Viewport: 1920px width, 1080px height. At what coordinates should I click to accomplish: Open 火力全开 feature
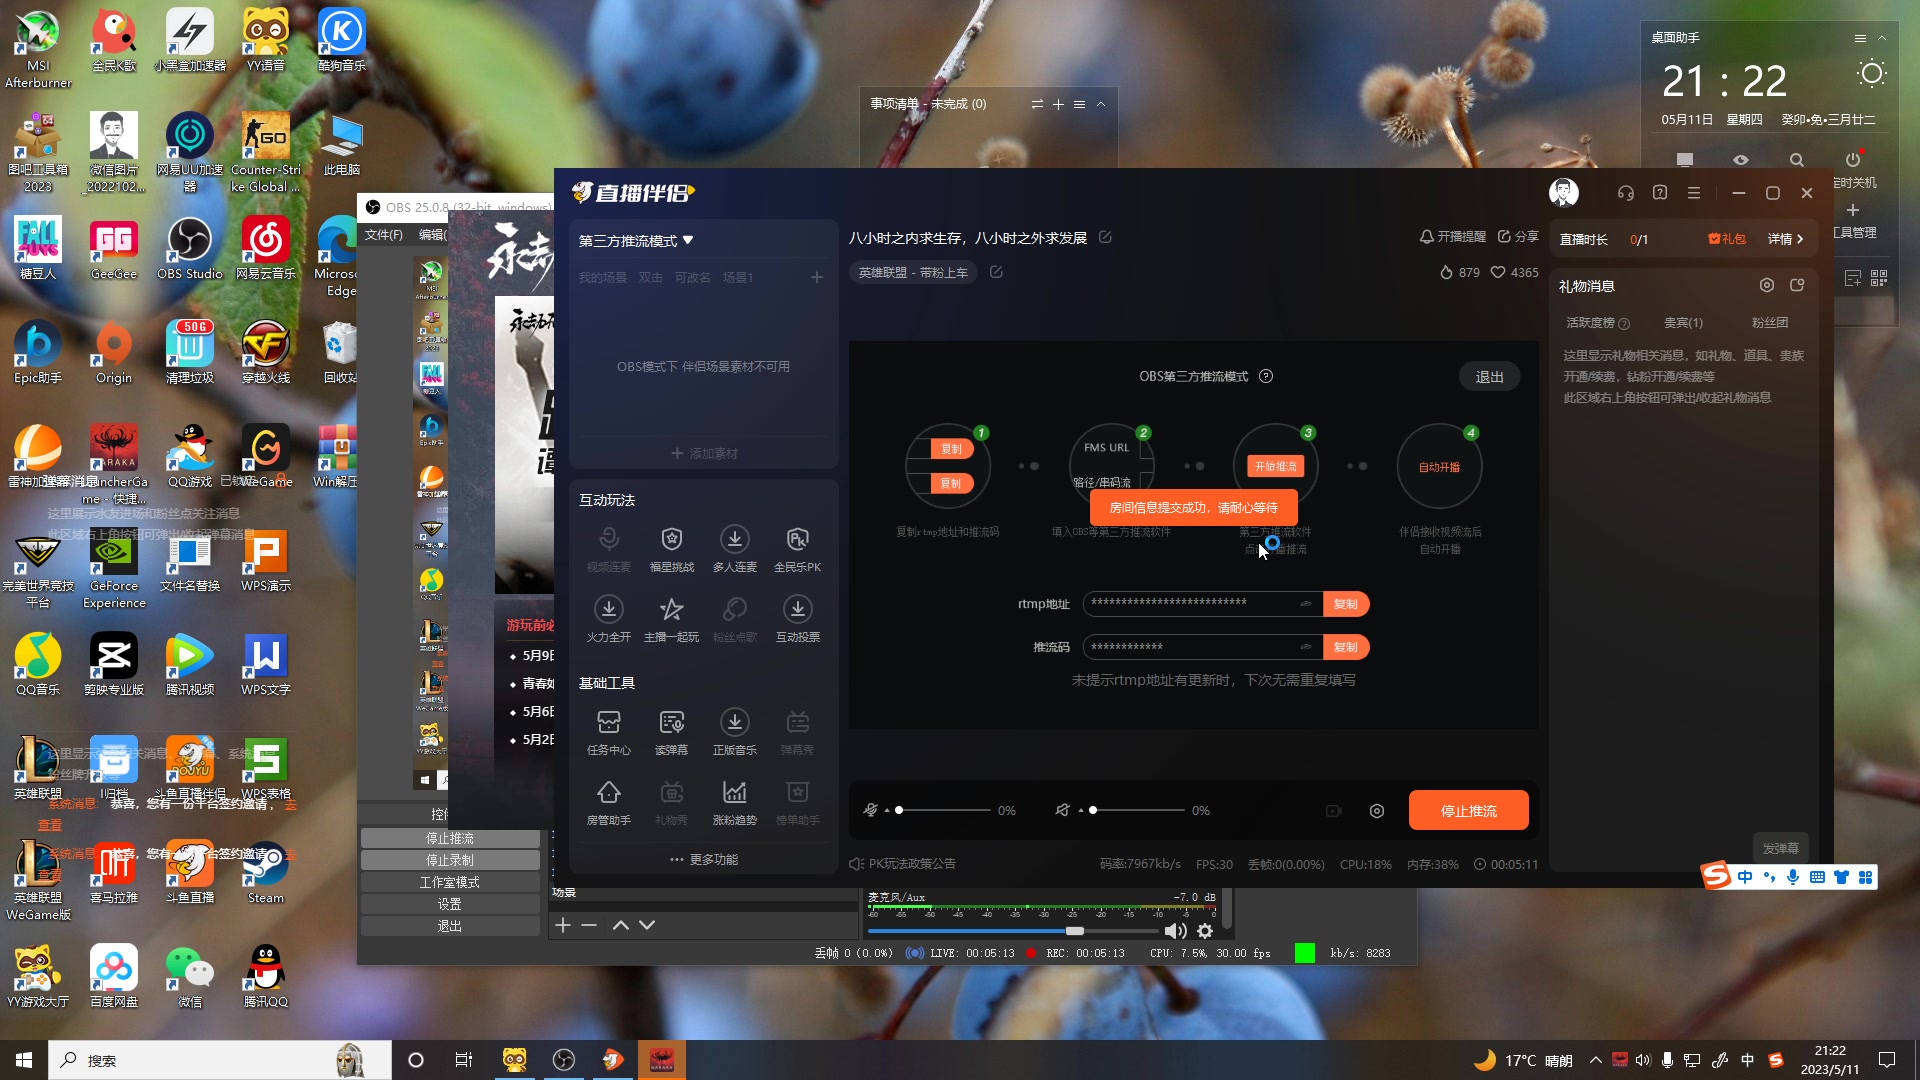(608, 619)
